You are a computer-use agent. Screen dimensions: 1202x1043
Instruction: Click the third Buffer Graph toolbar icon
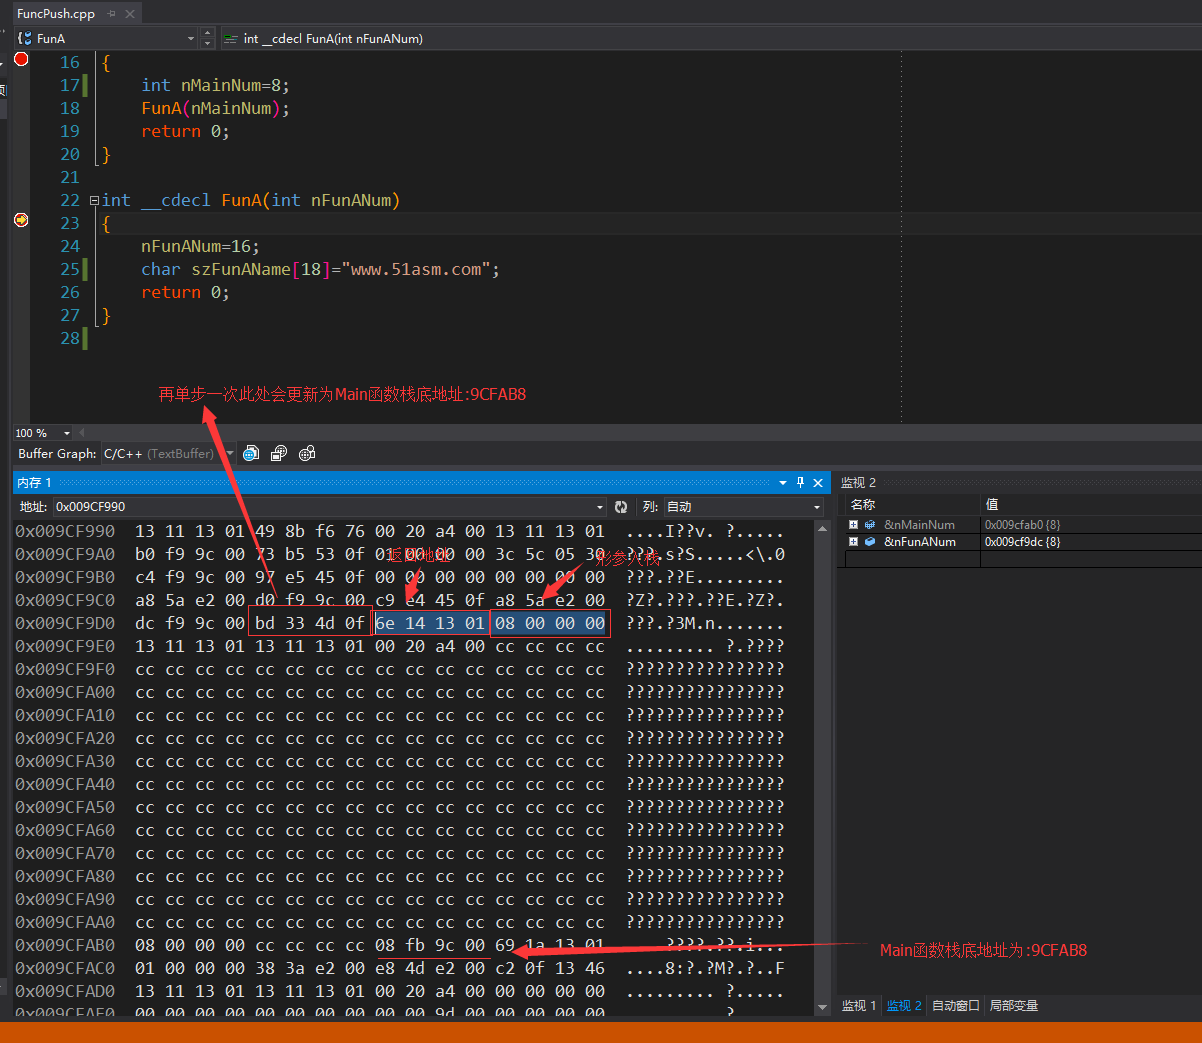coord(307,453)
